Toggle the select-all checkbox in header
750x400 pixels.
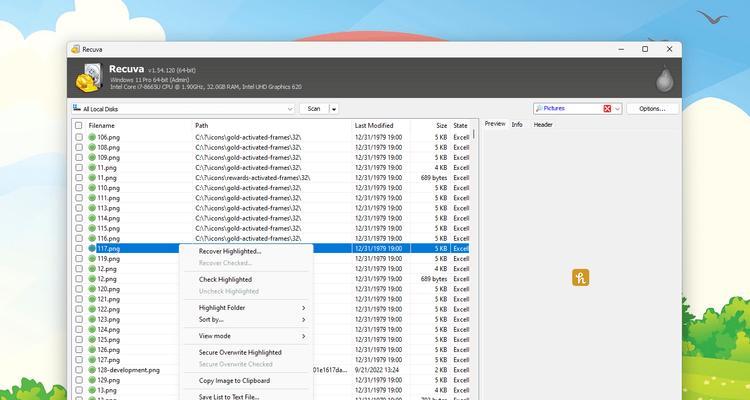tap(78, 125)
